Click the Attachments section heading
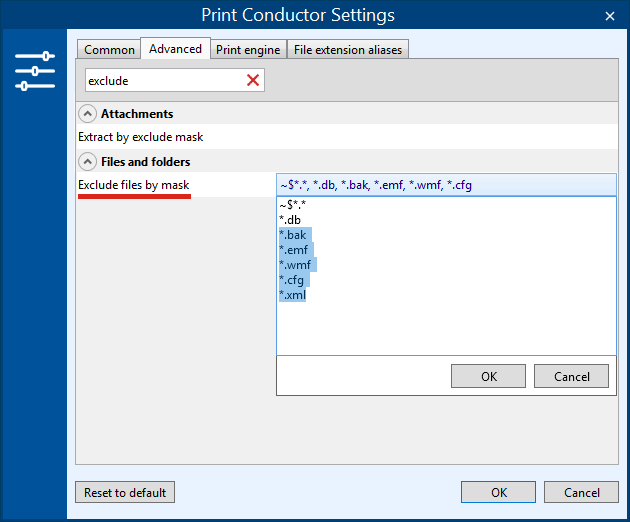Viewport: 630px width, 522px height. 137,114
